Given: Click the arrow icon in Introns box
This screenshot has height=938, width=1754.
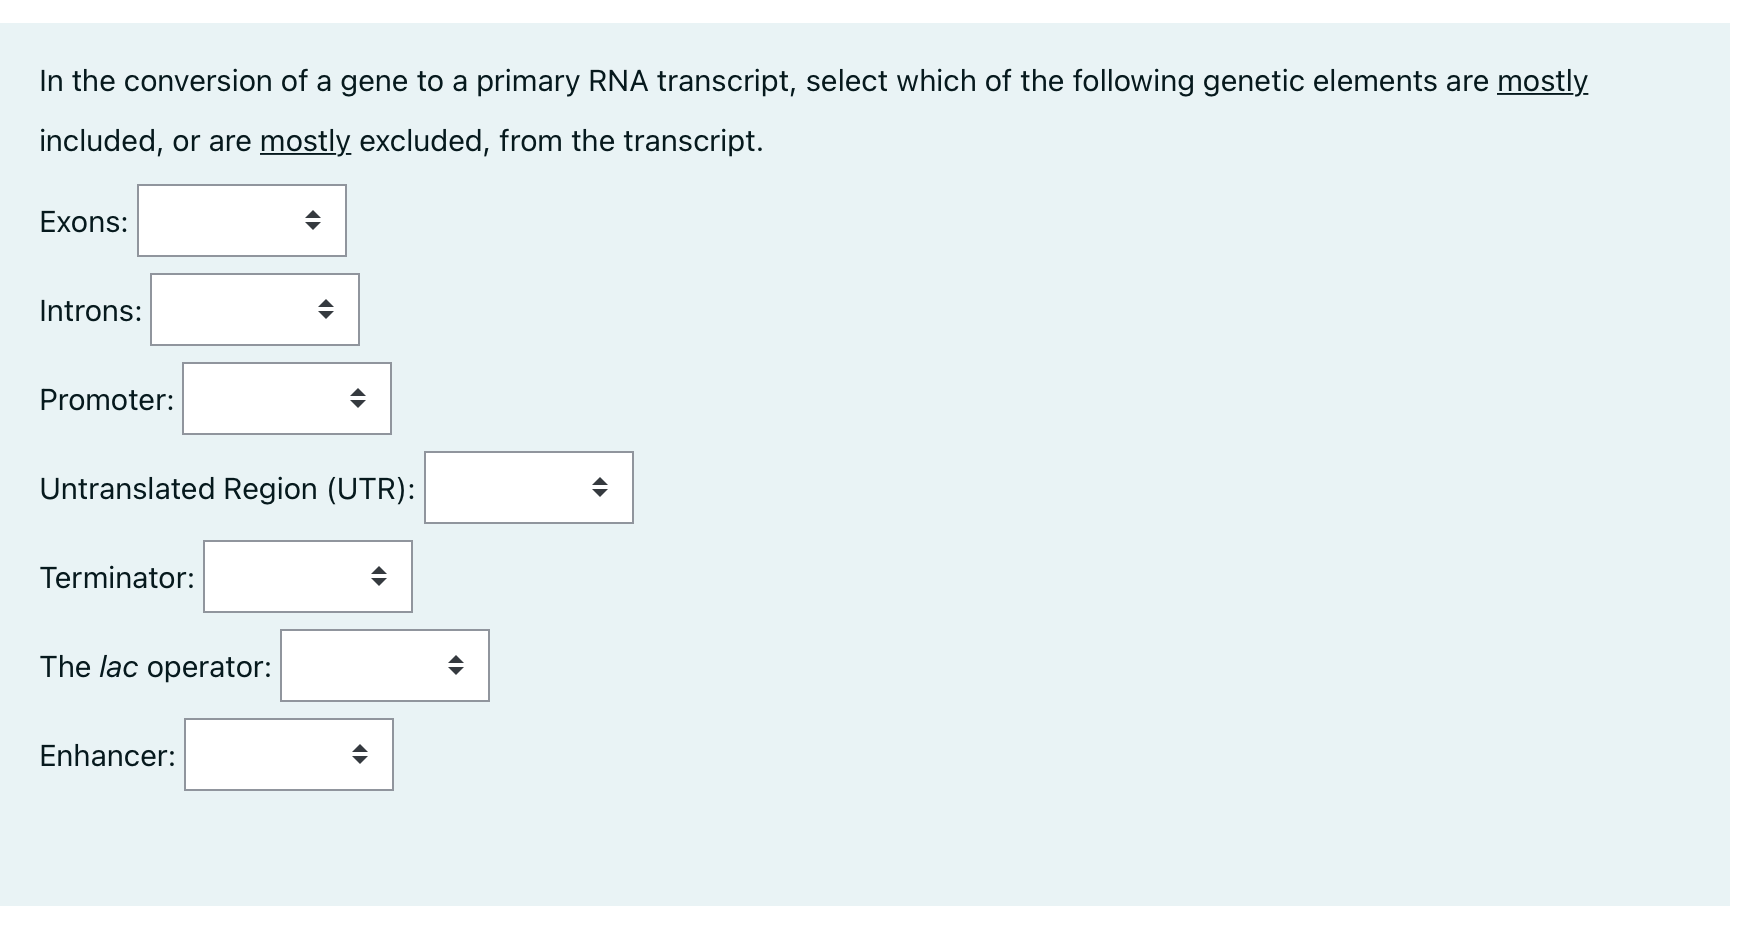Looking at the screenshot, I should (326, 309).
